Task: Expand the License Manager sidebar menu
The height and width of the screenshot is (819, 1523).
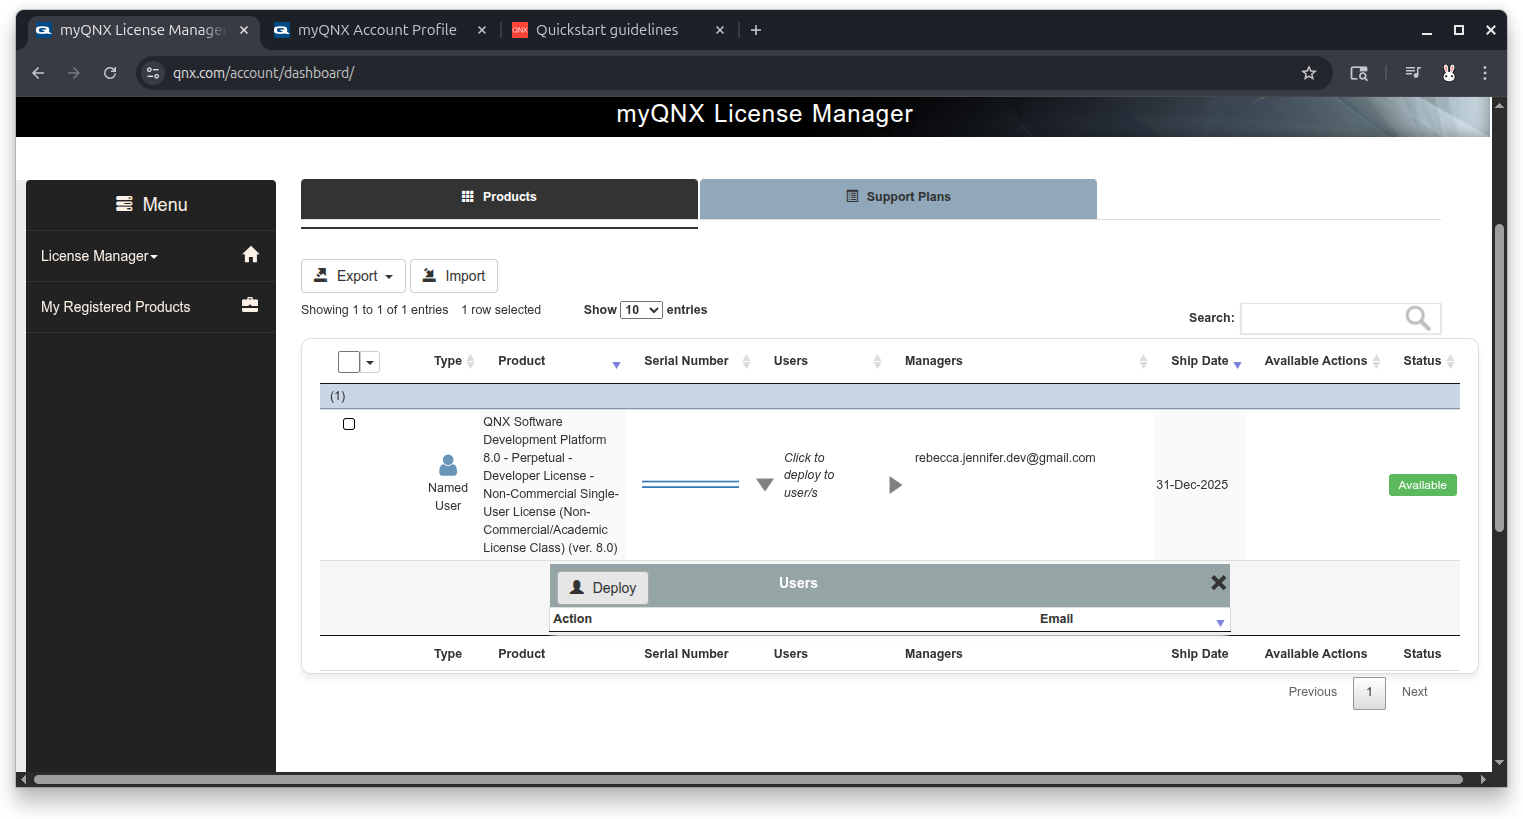Action: pyautogui.click(x=99, y=256)
